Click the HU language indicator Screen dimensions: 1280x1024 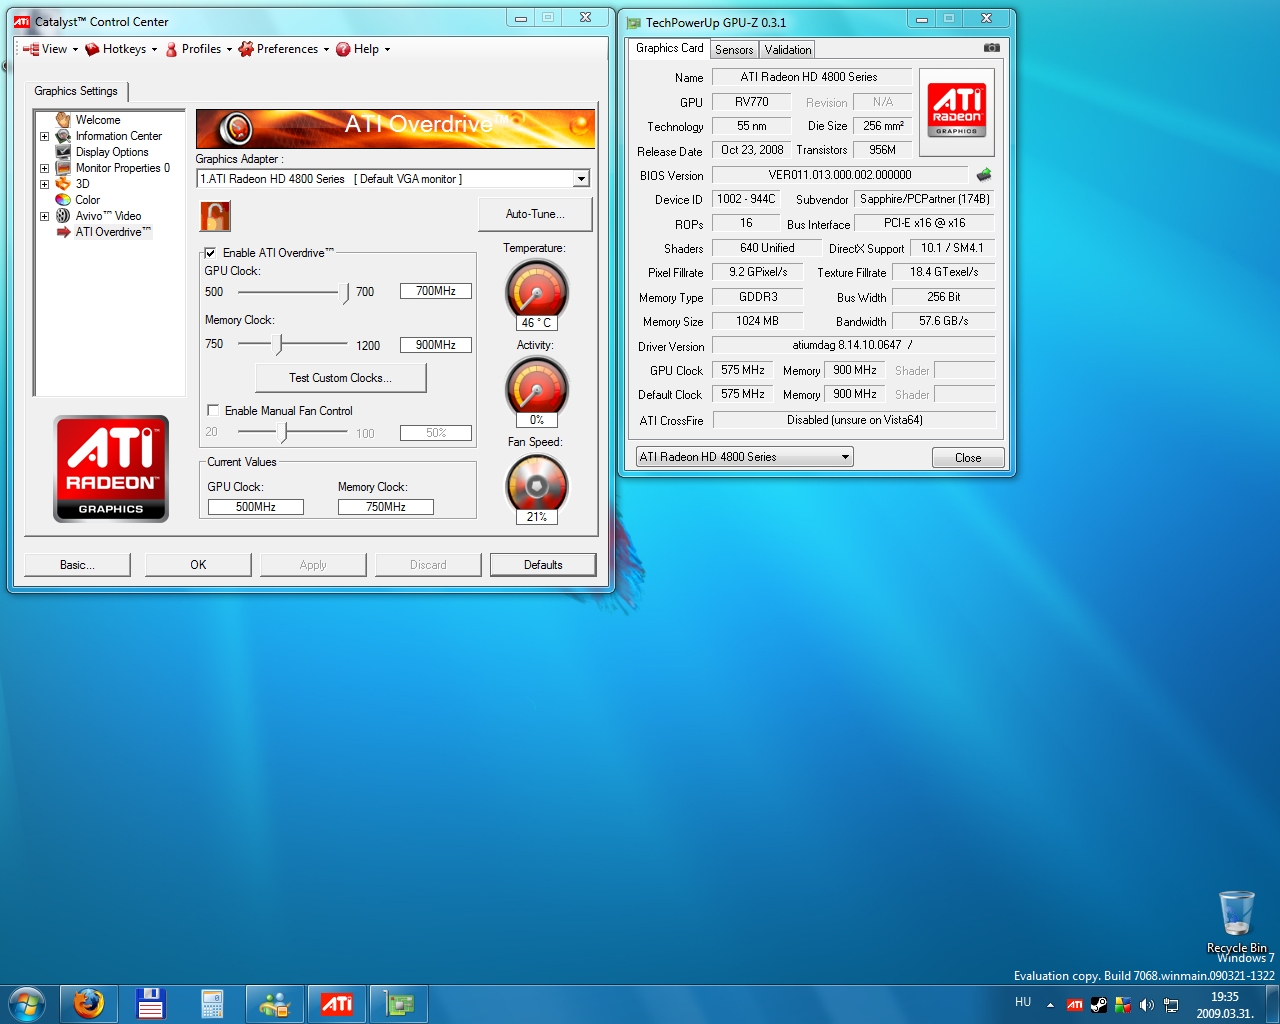[x=1023, y=1002]
